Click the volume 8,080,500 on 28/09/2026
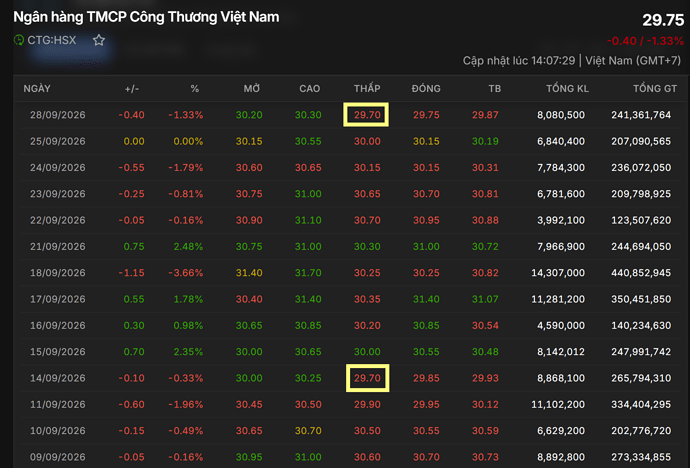The height and width of the screenshot is (468, 690). tap(561, 115)
